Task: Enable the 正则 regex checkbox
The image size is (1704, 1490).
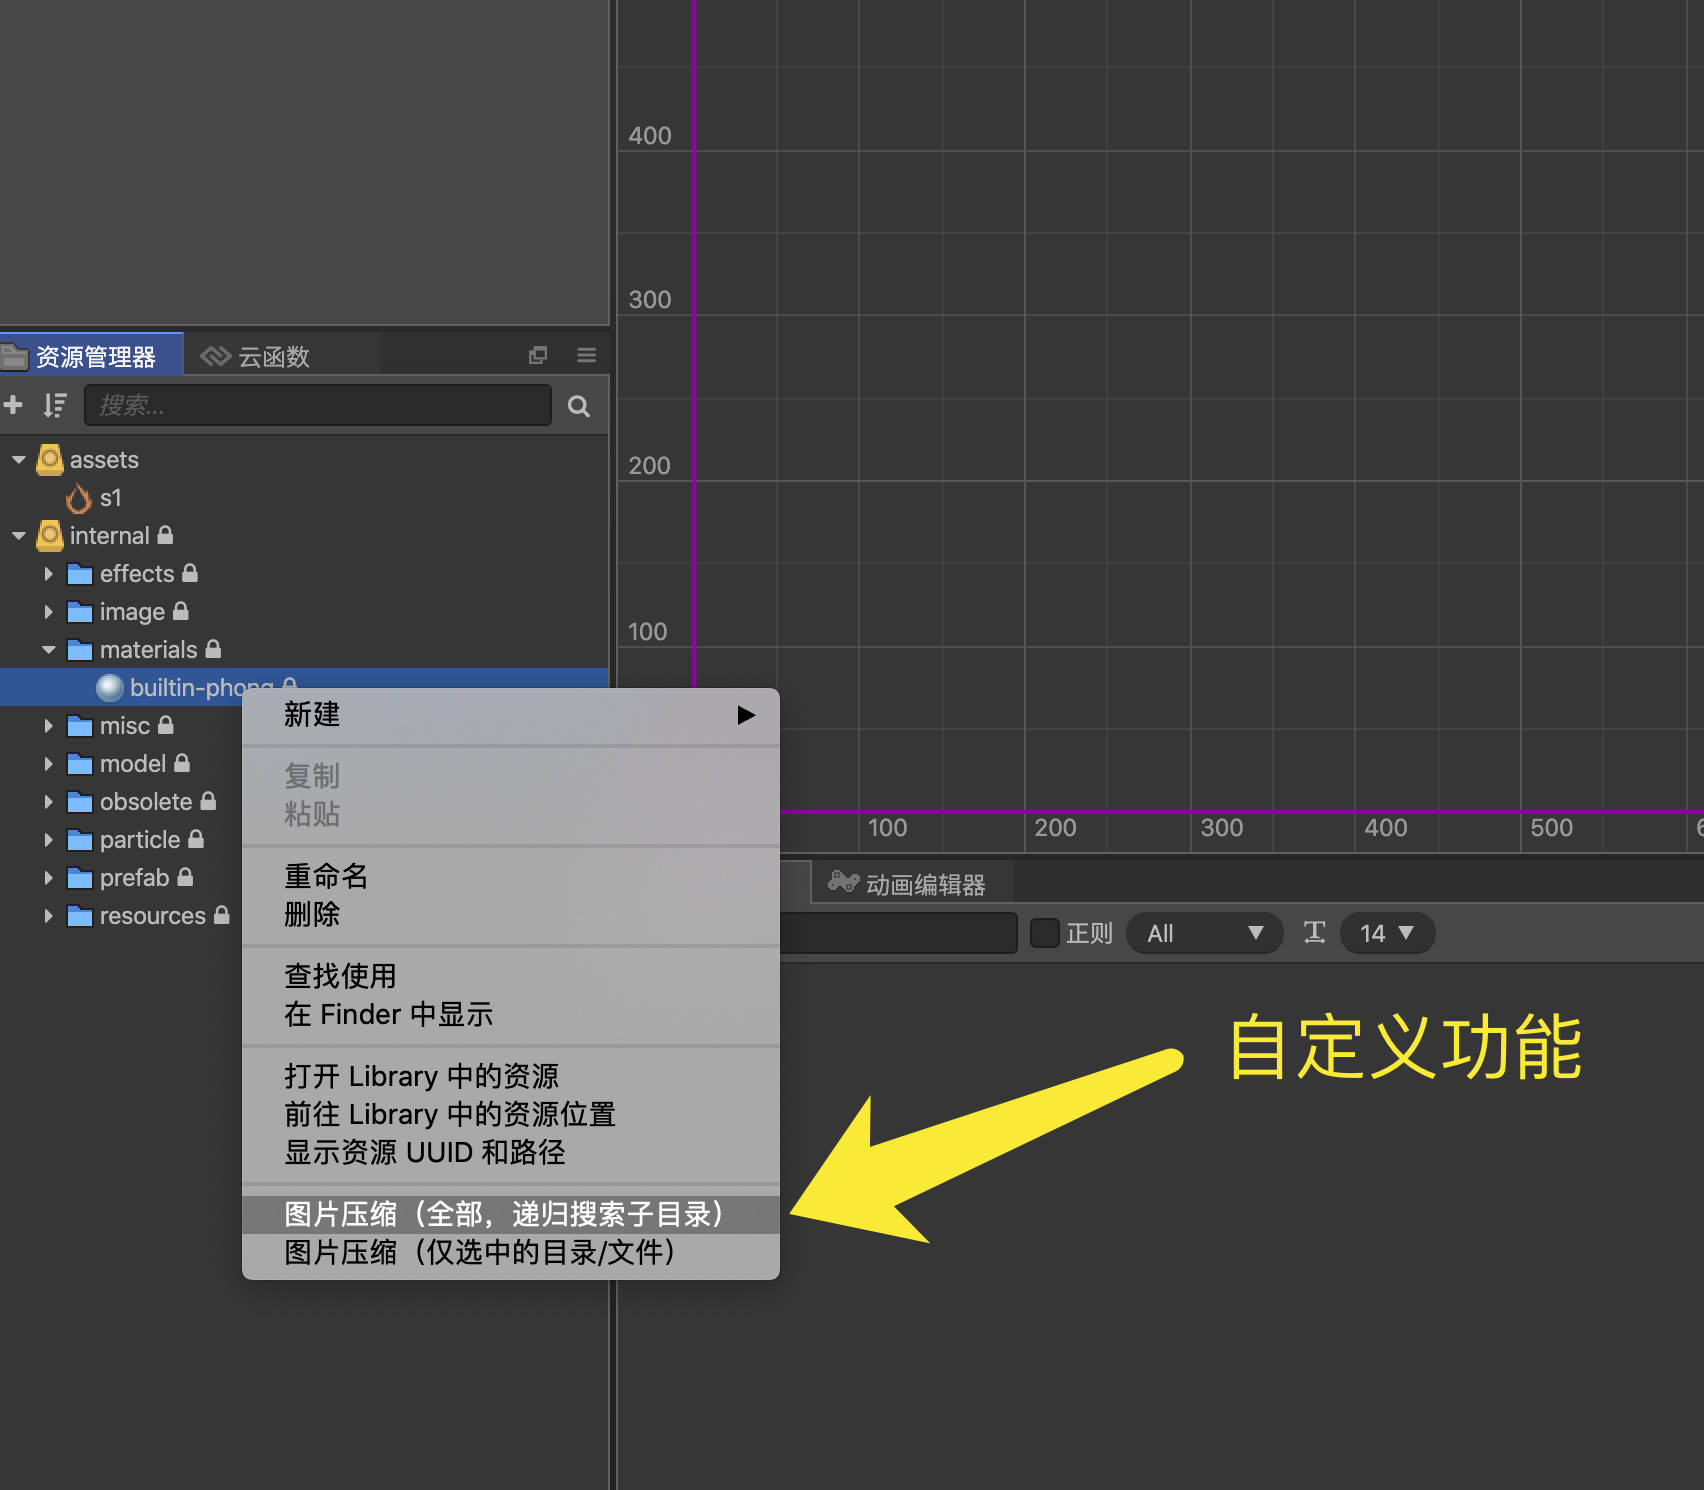Action: [x=1045, y=933]
